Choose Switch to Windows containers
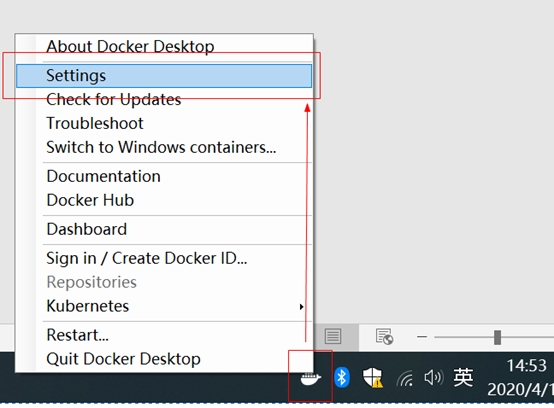Screen dimensions: 554x408 pos(164,147)
